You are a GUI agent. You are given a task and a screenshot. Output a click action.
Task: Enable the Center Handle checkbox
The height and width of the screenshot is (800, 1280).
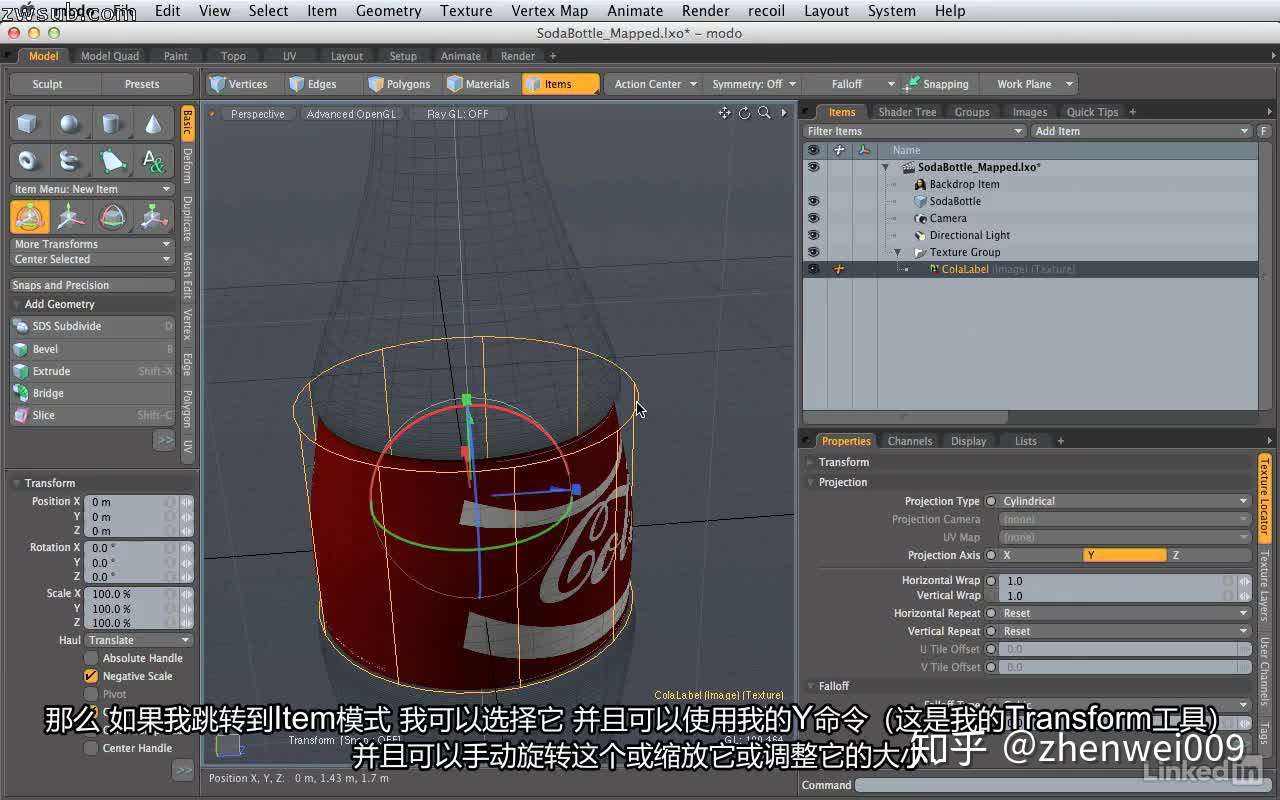[91, 748]
